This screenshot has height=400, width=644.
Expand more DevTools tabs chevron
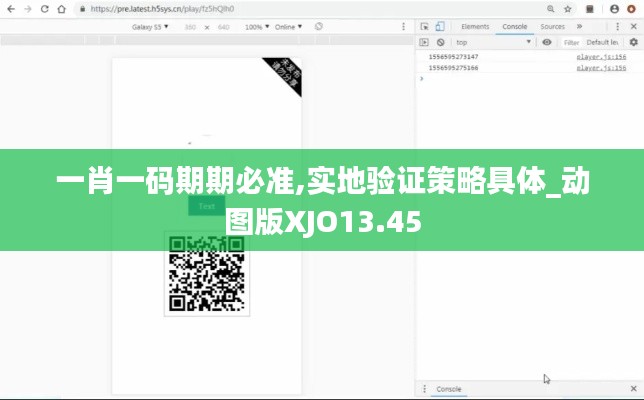[x=580, y=27]
